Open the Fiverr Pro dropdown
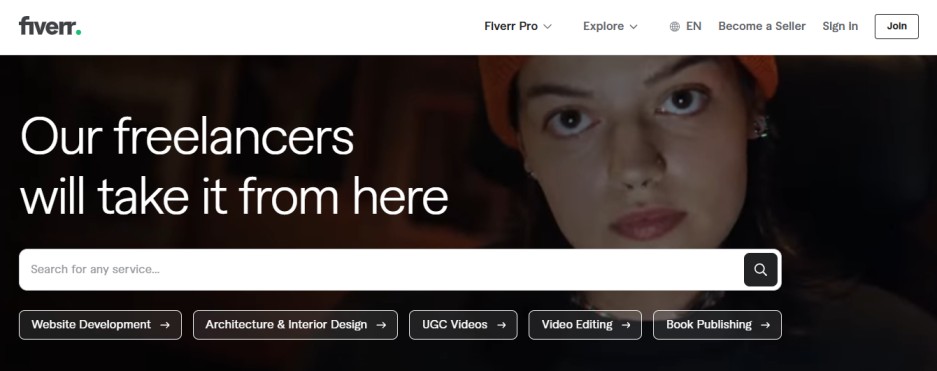This screenshot has height=371, width=937. 518,26
